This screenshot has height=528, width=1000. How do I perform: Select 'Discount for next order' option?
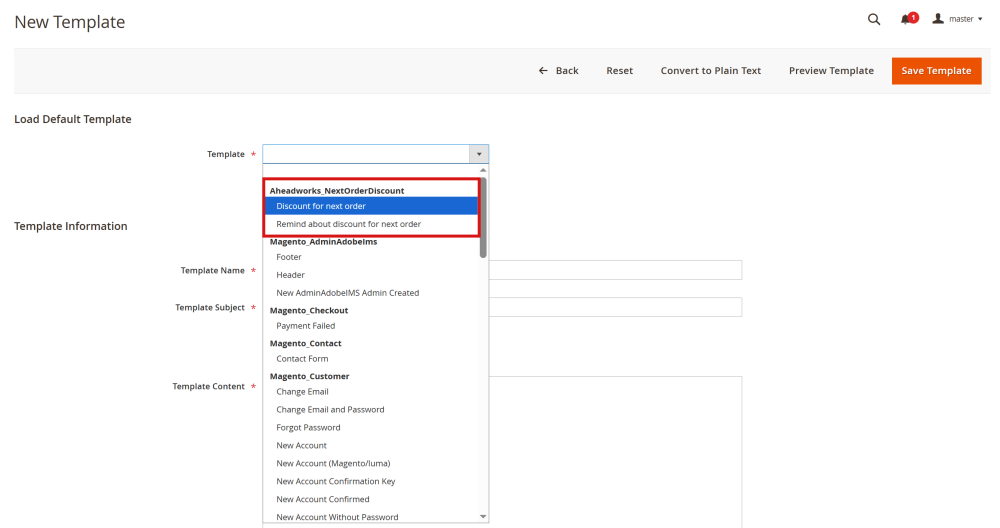(371, 206)
